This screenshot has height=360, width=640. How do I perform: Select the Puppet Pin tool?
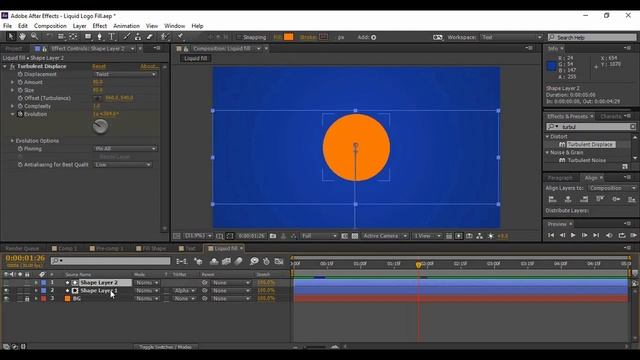[180, 37]
